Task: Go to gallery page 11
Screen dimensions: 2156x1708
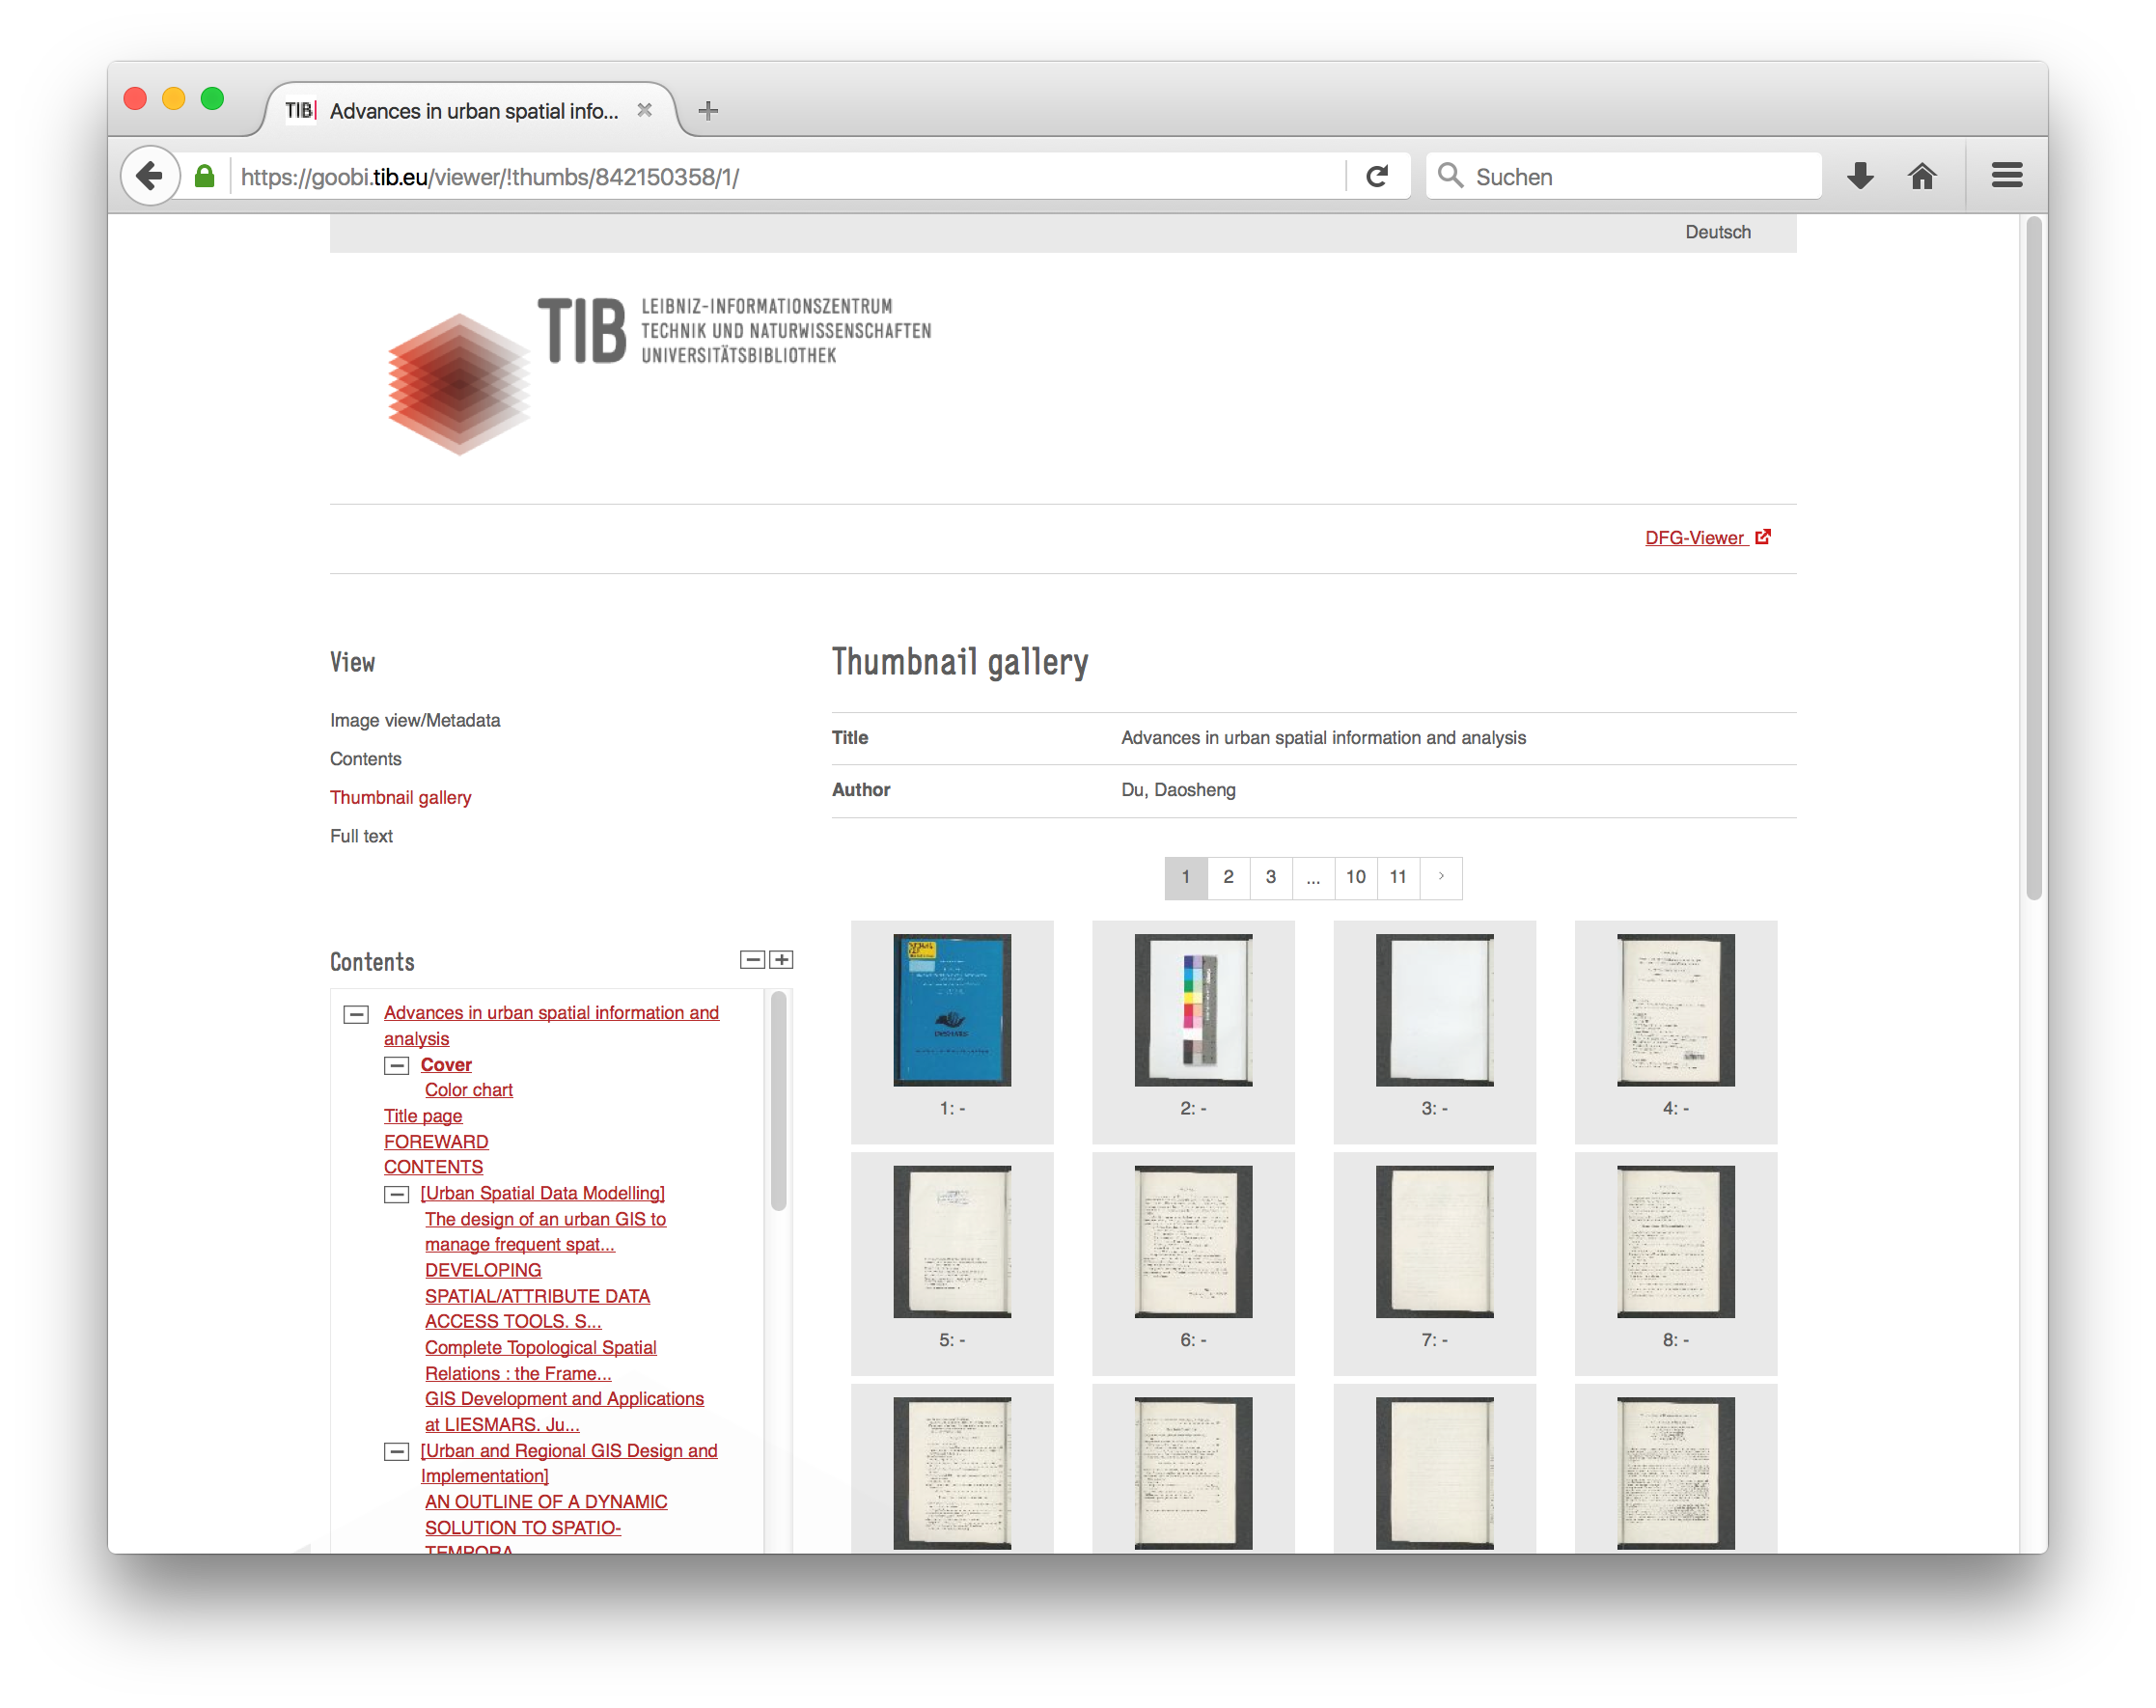Action: (1398, 878)
